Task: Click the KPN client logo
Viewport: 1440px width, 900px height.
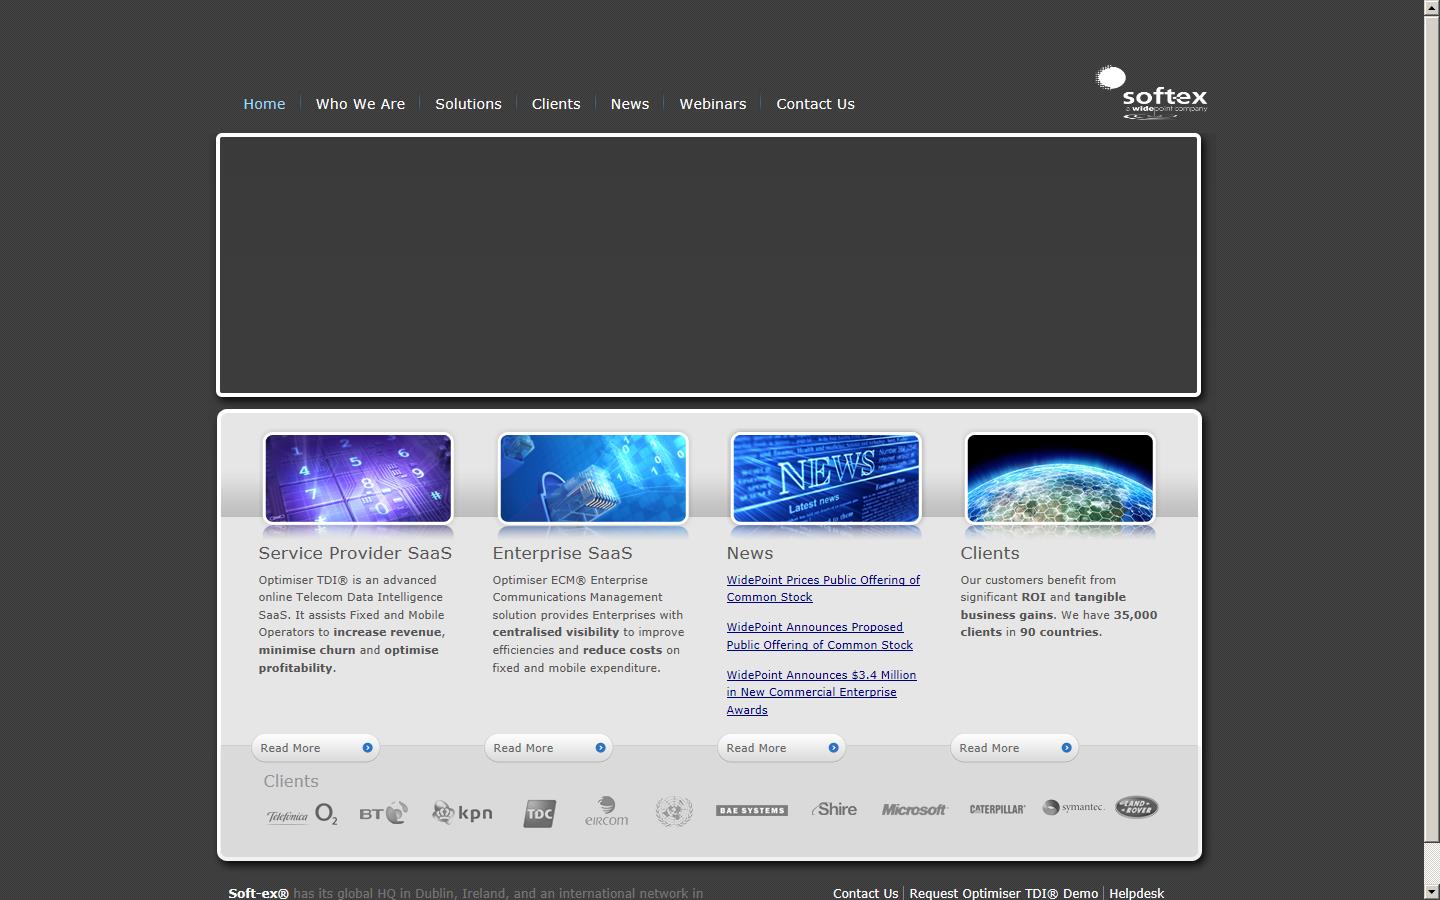Action: tap(462, 813)
